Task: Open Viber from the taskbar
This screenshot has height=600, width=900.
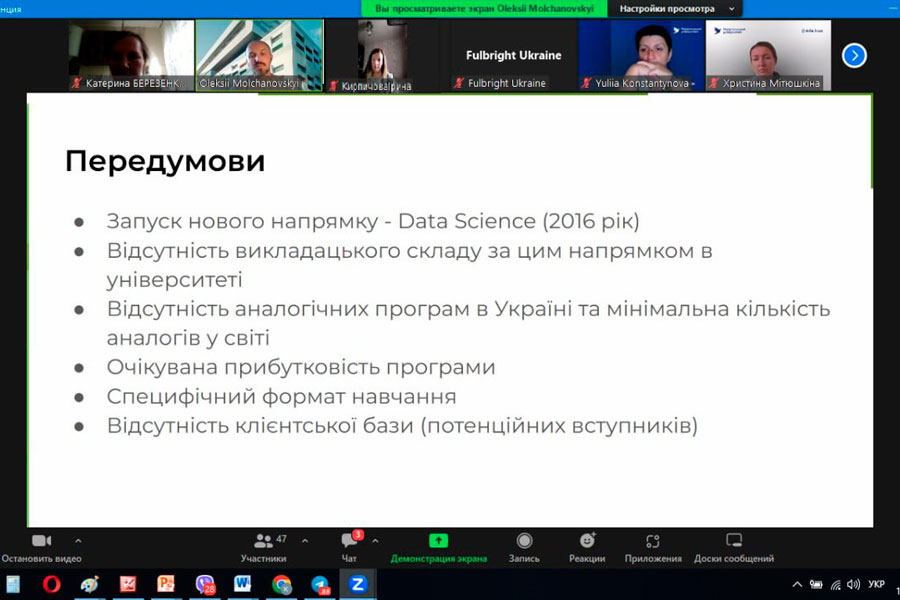Action: click(x=205, y=584)
